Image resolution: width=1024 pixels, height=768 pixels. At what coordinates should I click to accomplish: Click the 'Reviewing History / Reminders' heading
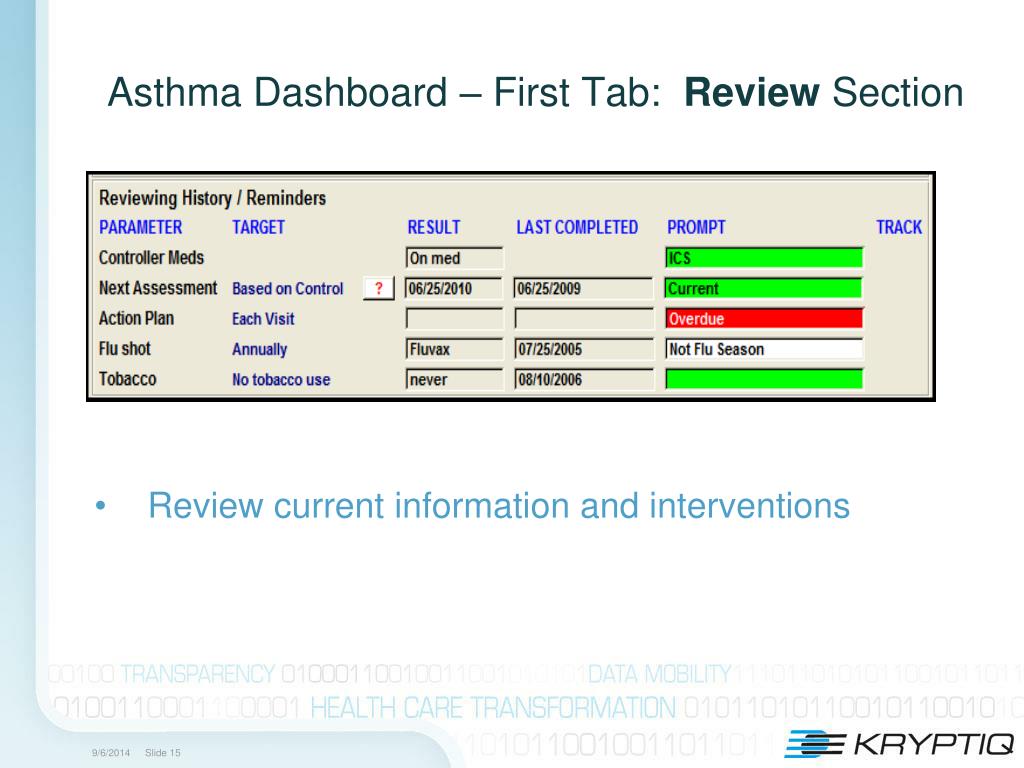click(x=212, y=198)
